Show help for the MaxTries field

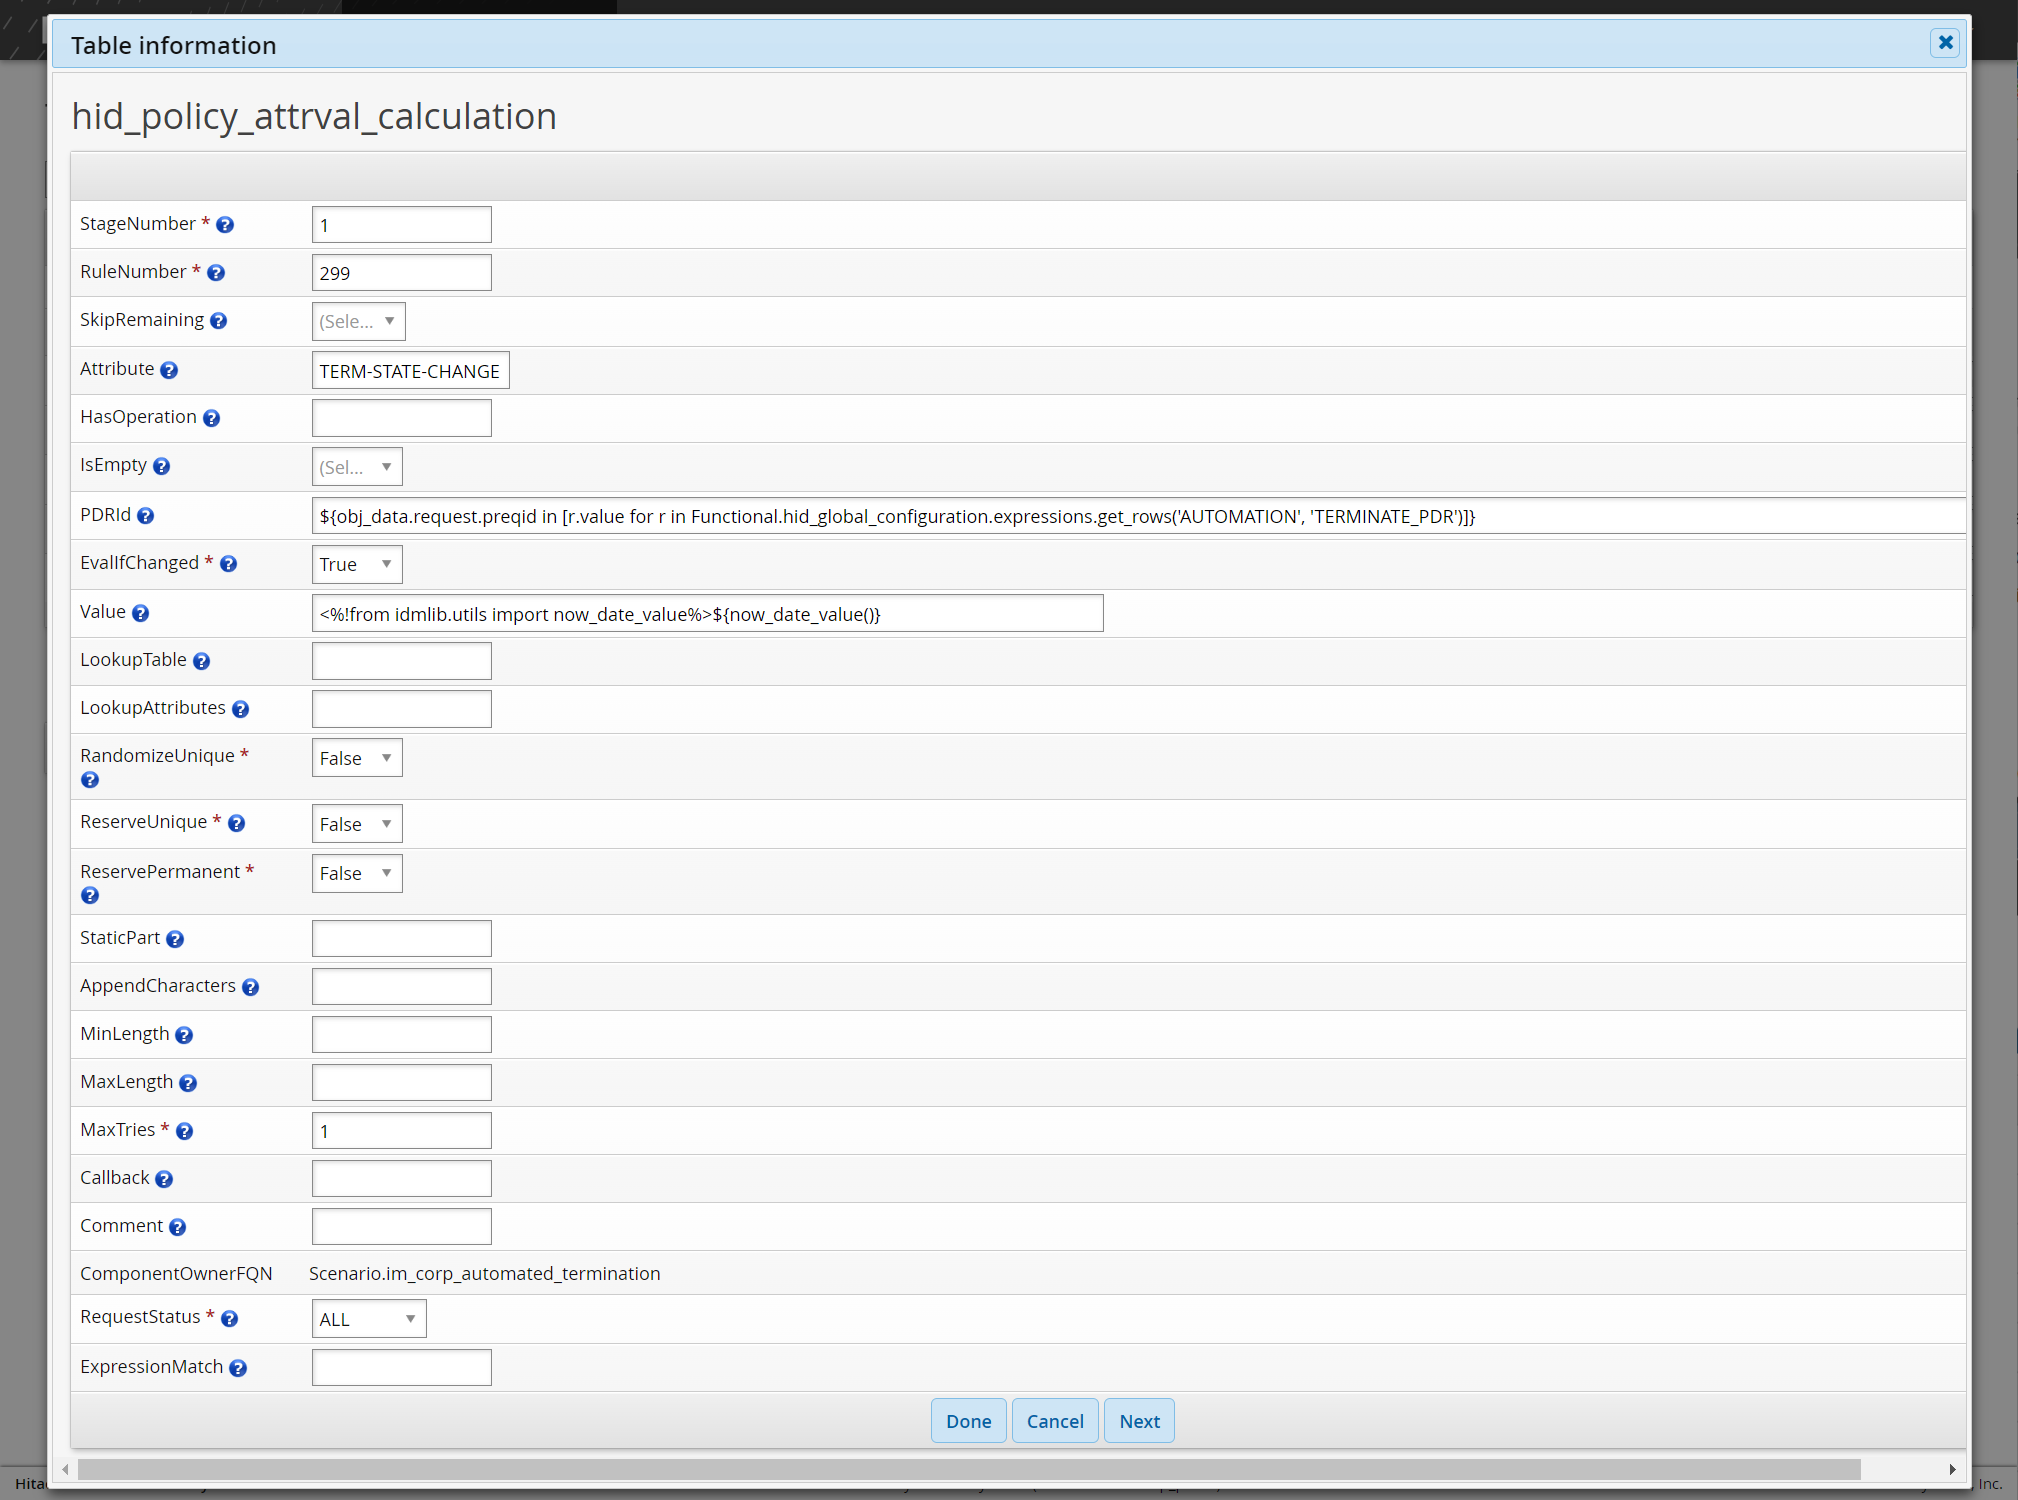(184, 1131)
